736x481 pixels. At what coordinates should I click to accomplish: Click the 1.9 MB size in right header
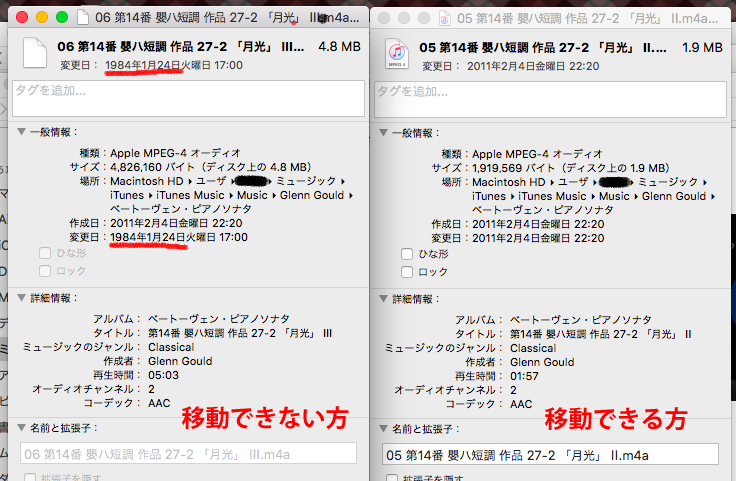(x=702, y=48)
